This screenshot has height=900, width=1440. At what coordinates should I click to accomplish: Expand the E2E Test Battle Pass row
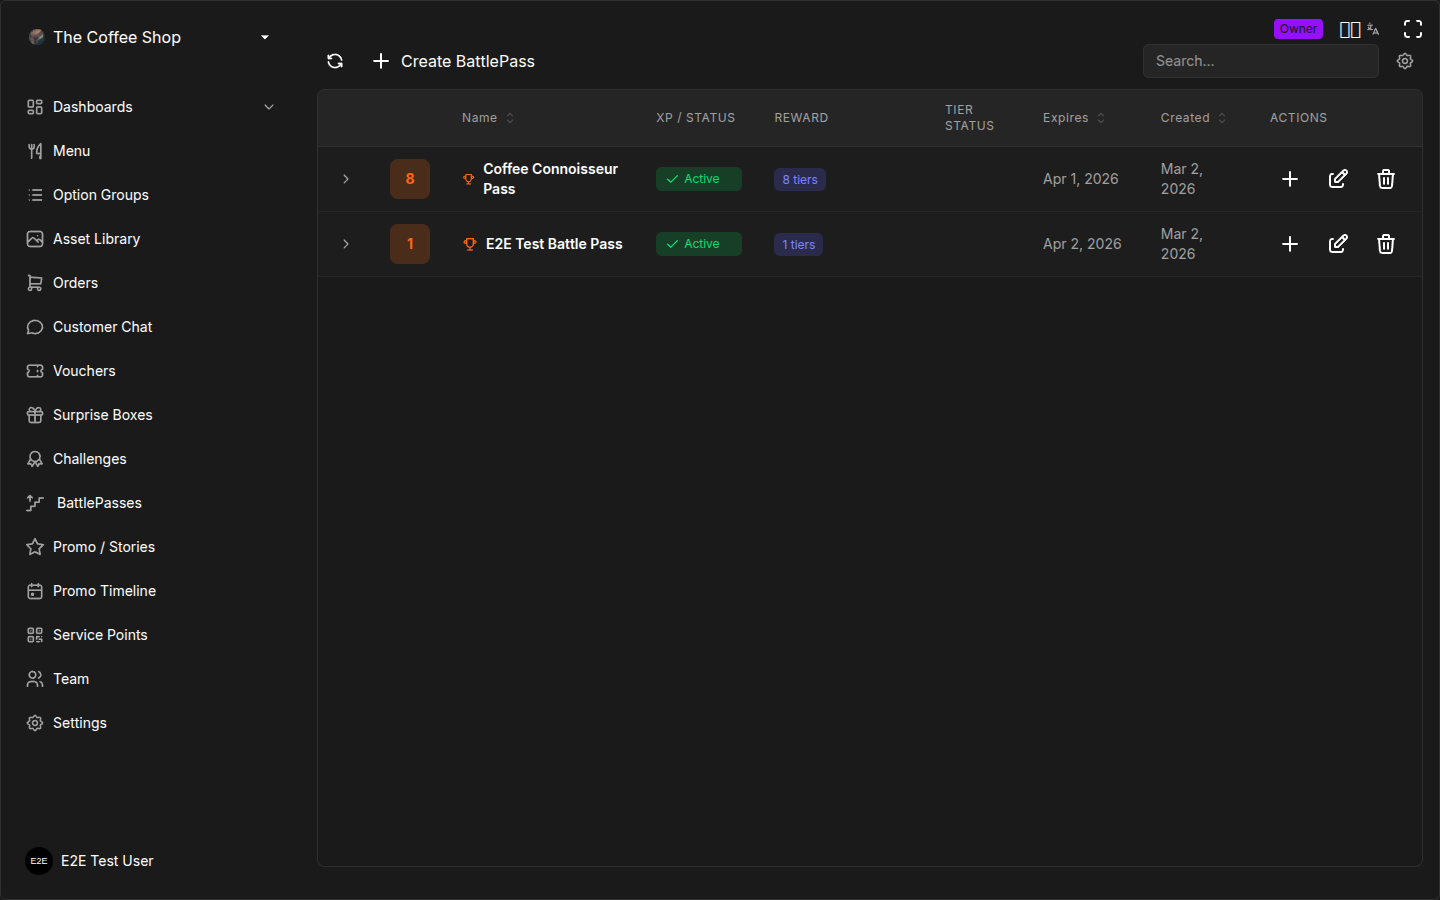point(346,244)
